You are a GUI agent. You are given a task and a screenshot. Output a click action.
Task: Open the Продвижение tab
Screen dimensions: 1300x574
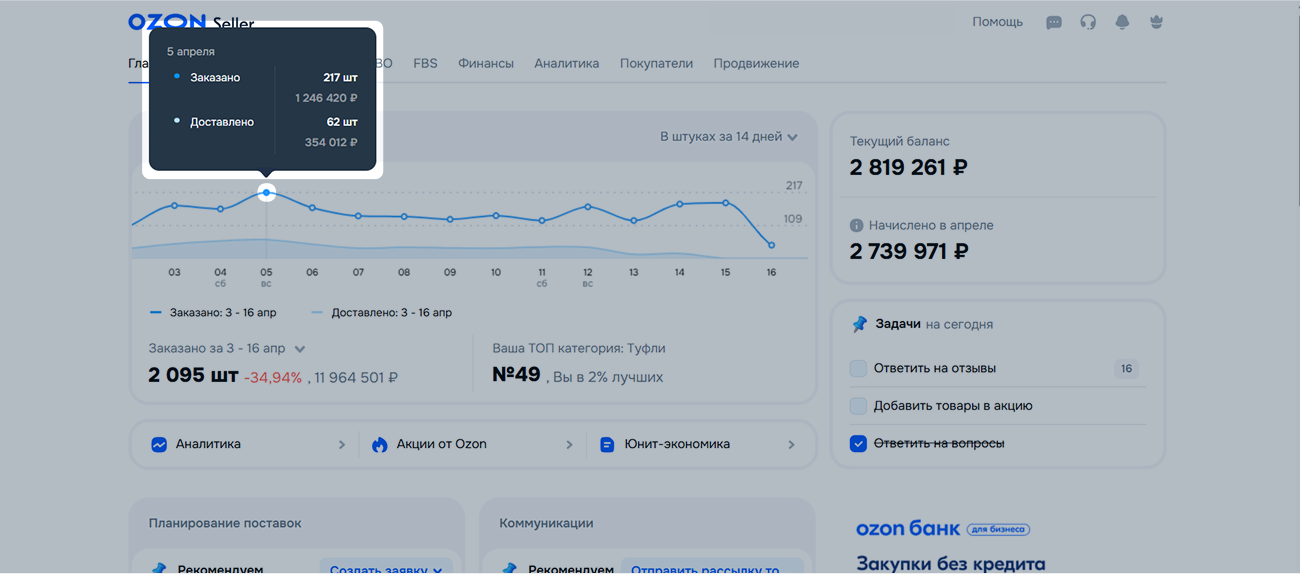(756, 64)
